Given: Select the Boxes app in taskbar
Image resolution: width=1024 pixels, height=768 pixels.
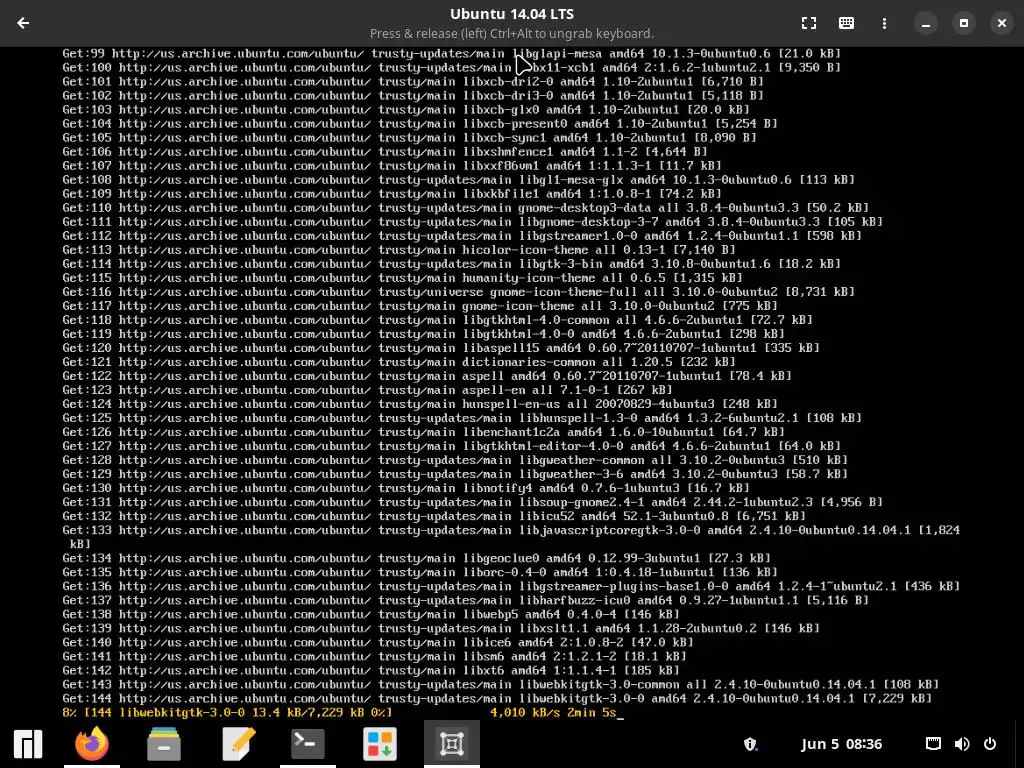Looking at the screenshot, I should [x=452, y=744].
